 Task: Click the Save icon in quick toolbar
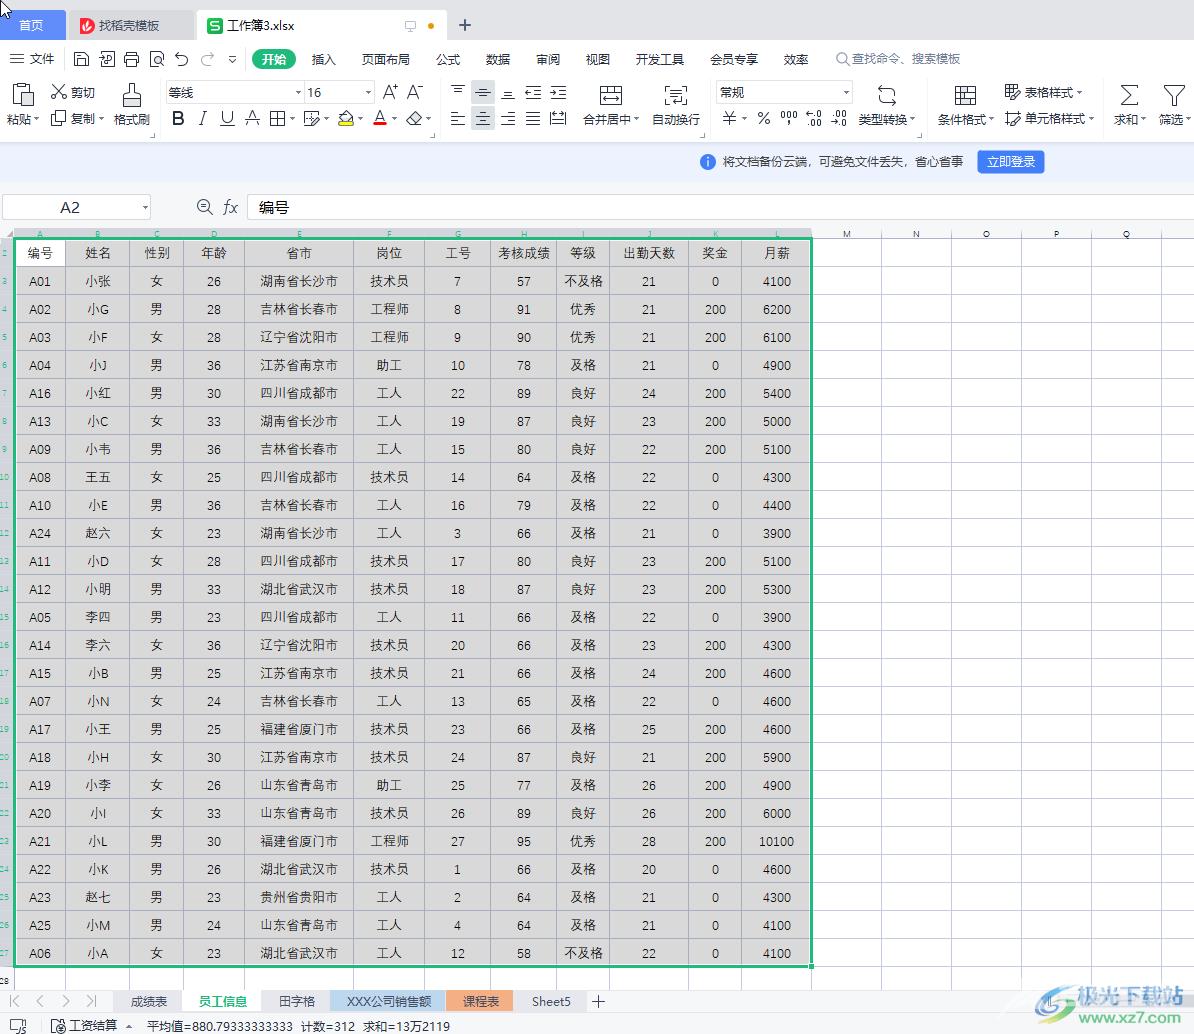[81, 59]
